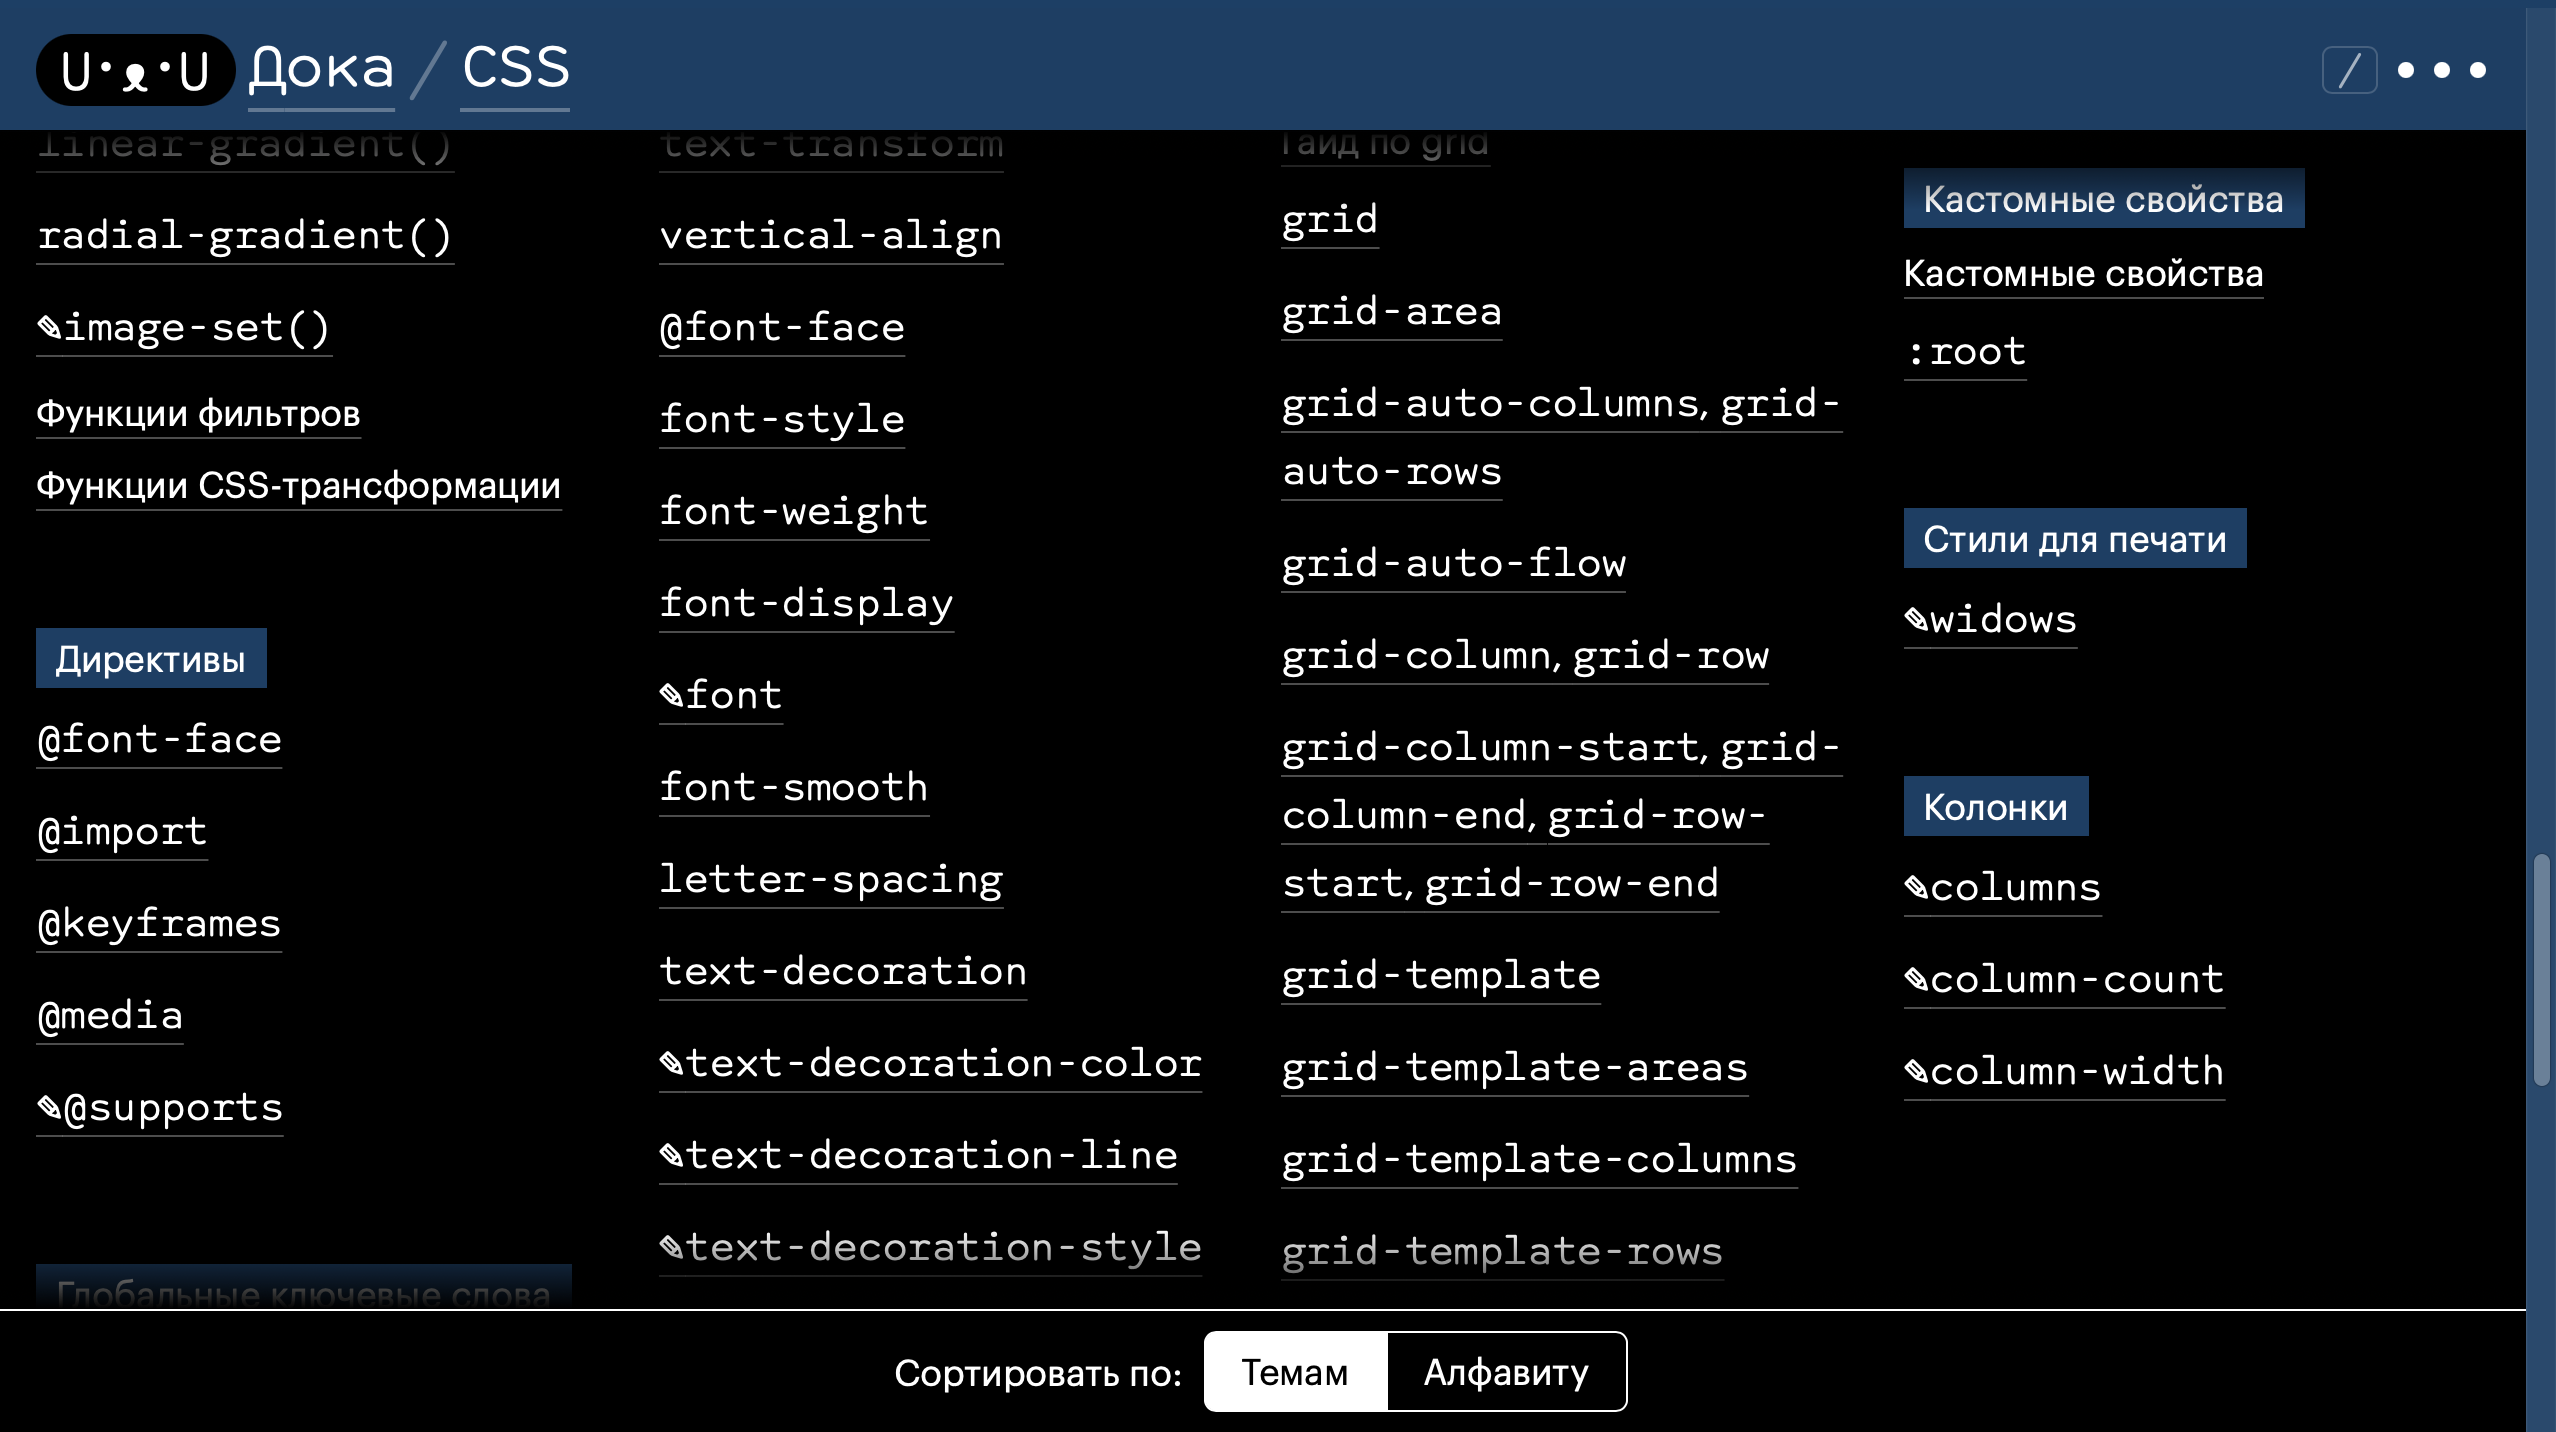This screenshot has height=1432, width=2556.
Task: Click the pencil icon beside image-set()
Action: [x=49, y=327]
